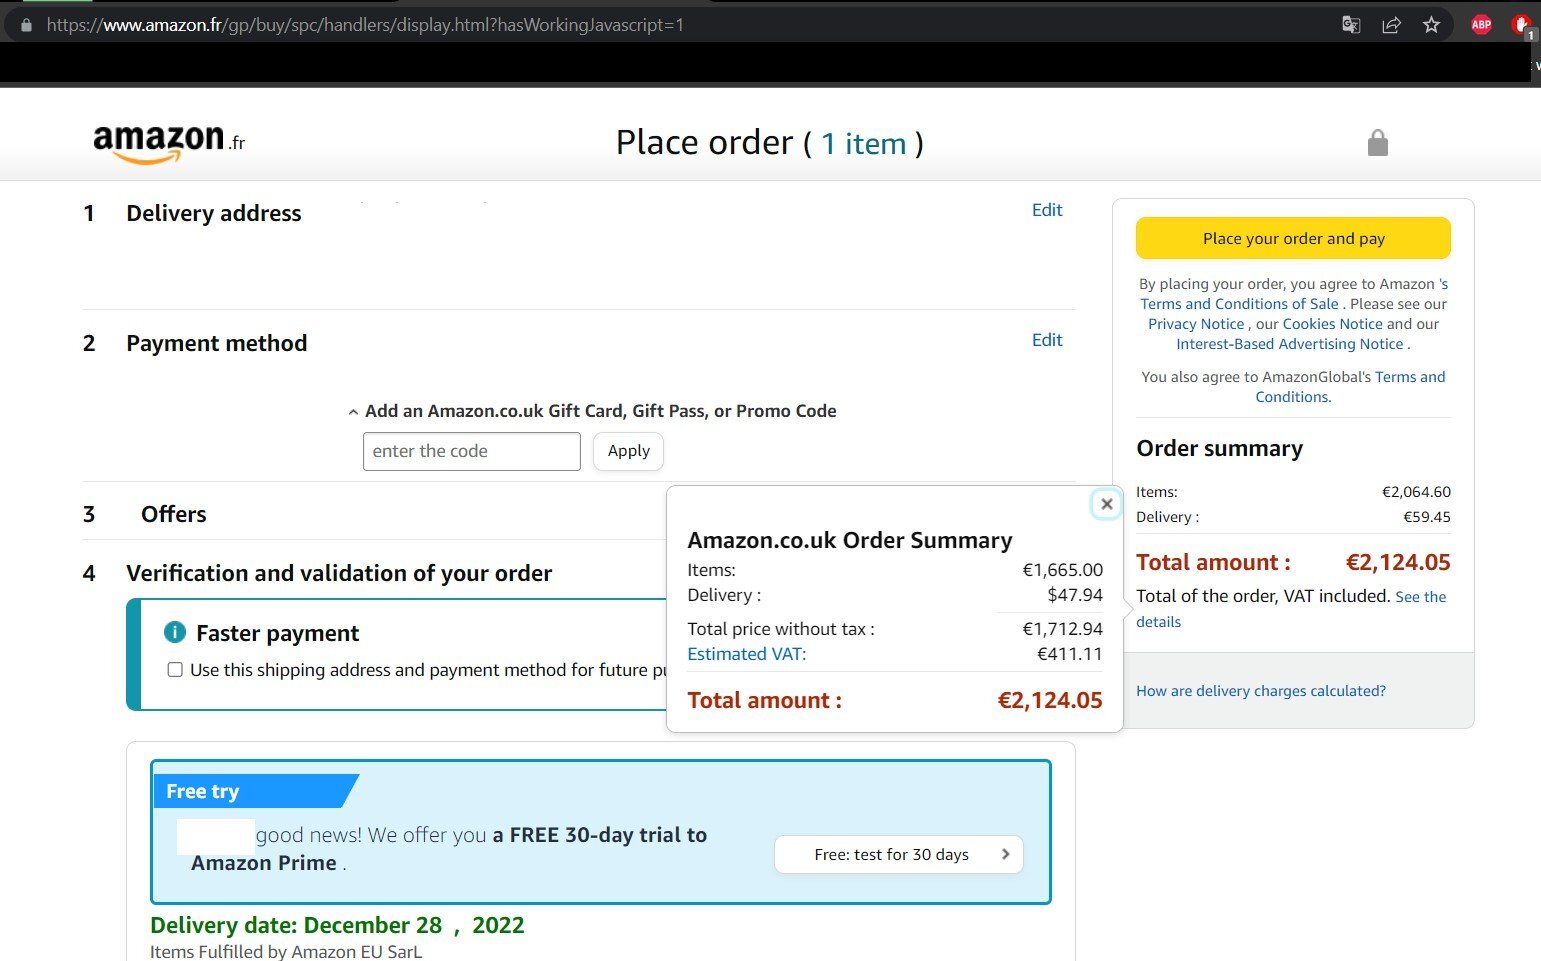Click the 'Items Fulfilled by Amazon EU SarL' text

tap(286, 952)
